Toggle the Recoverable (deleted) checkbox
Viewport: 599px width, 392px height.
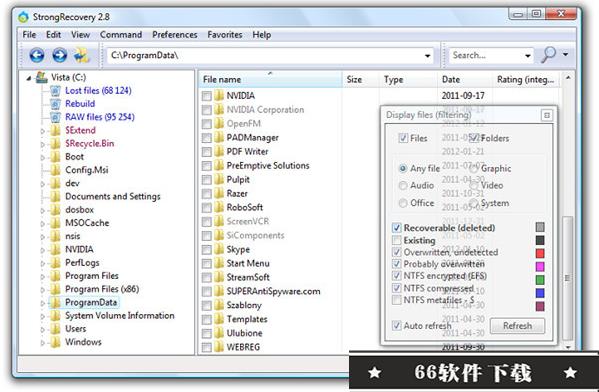397,228
